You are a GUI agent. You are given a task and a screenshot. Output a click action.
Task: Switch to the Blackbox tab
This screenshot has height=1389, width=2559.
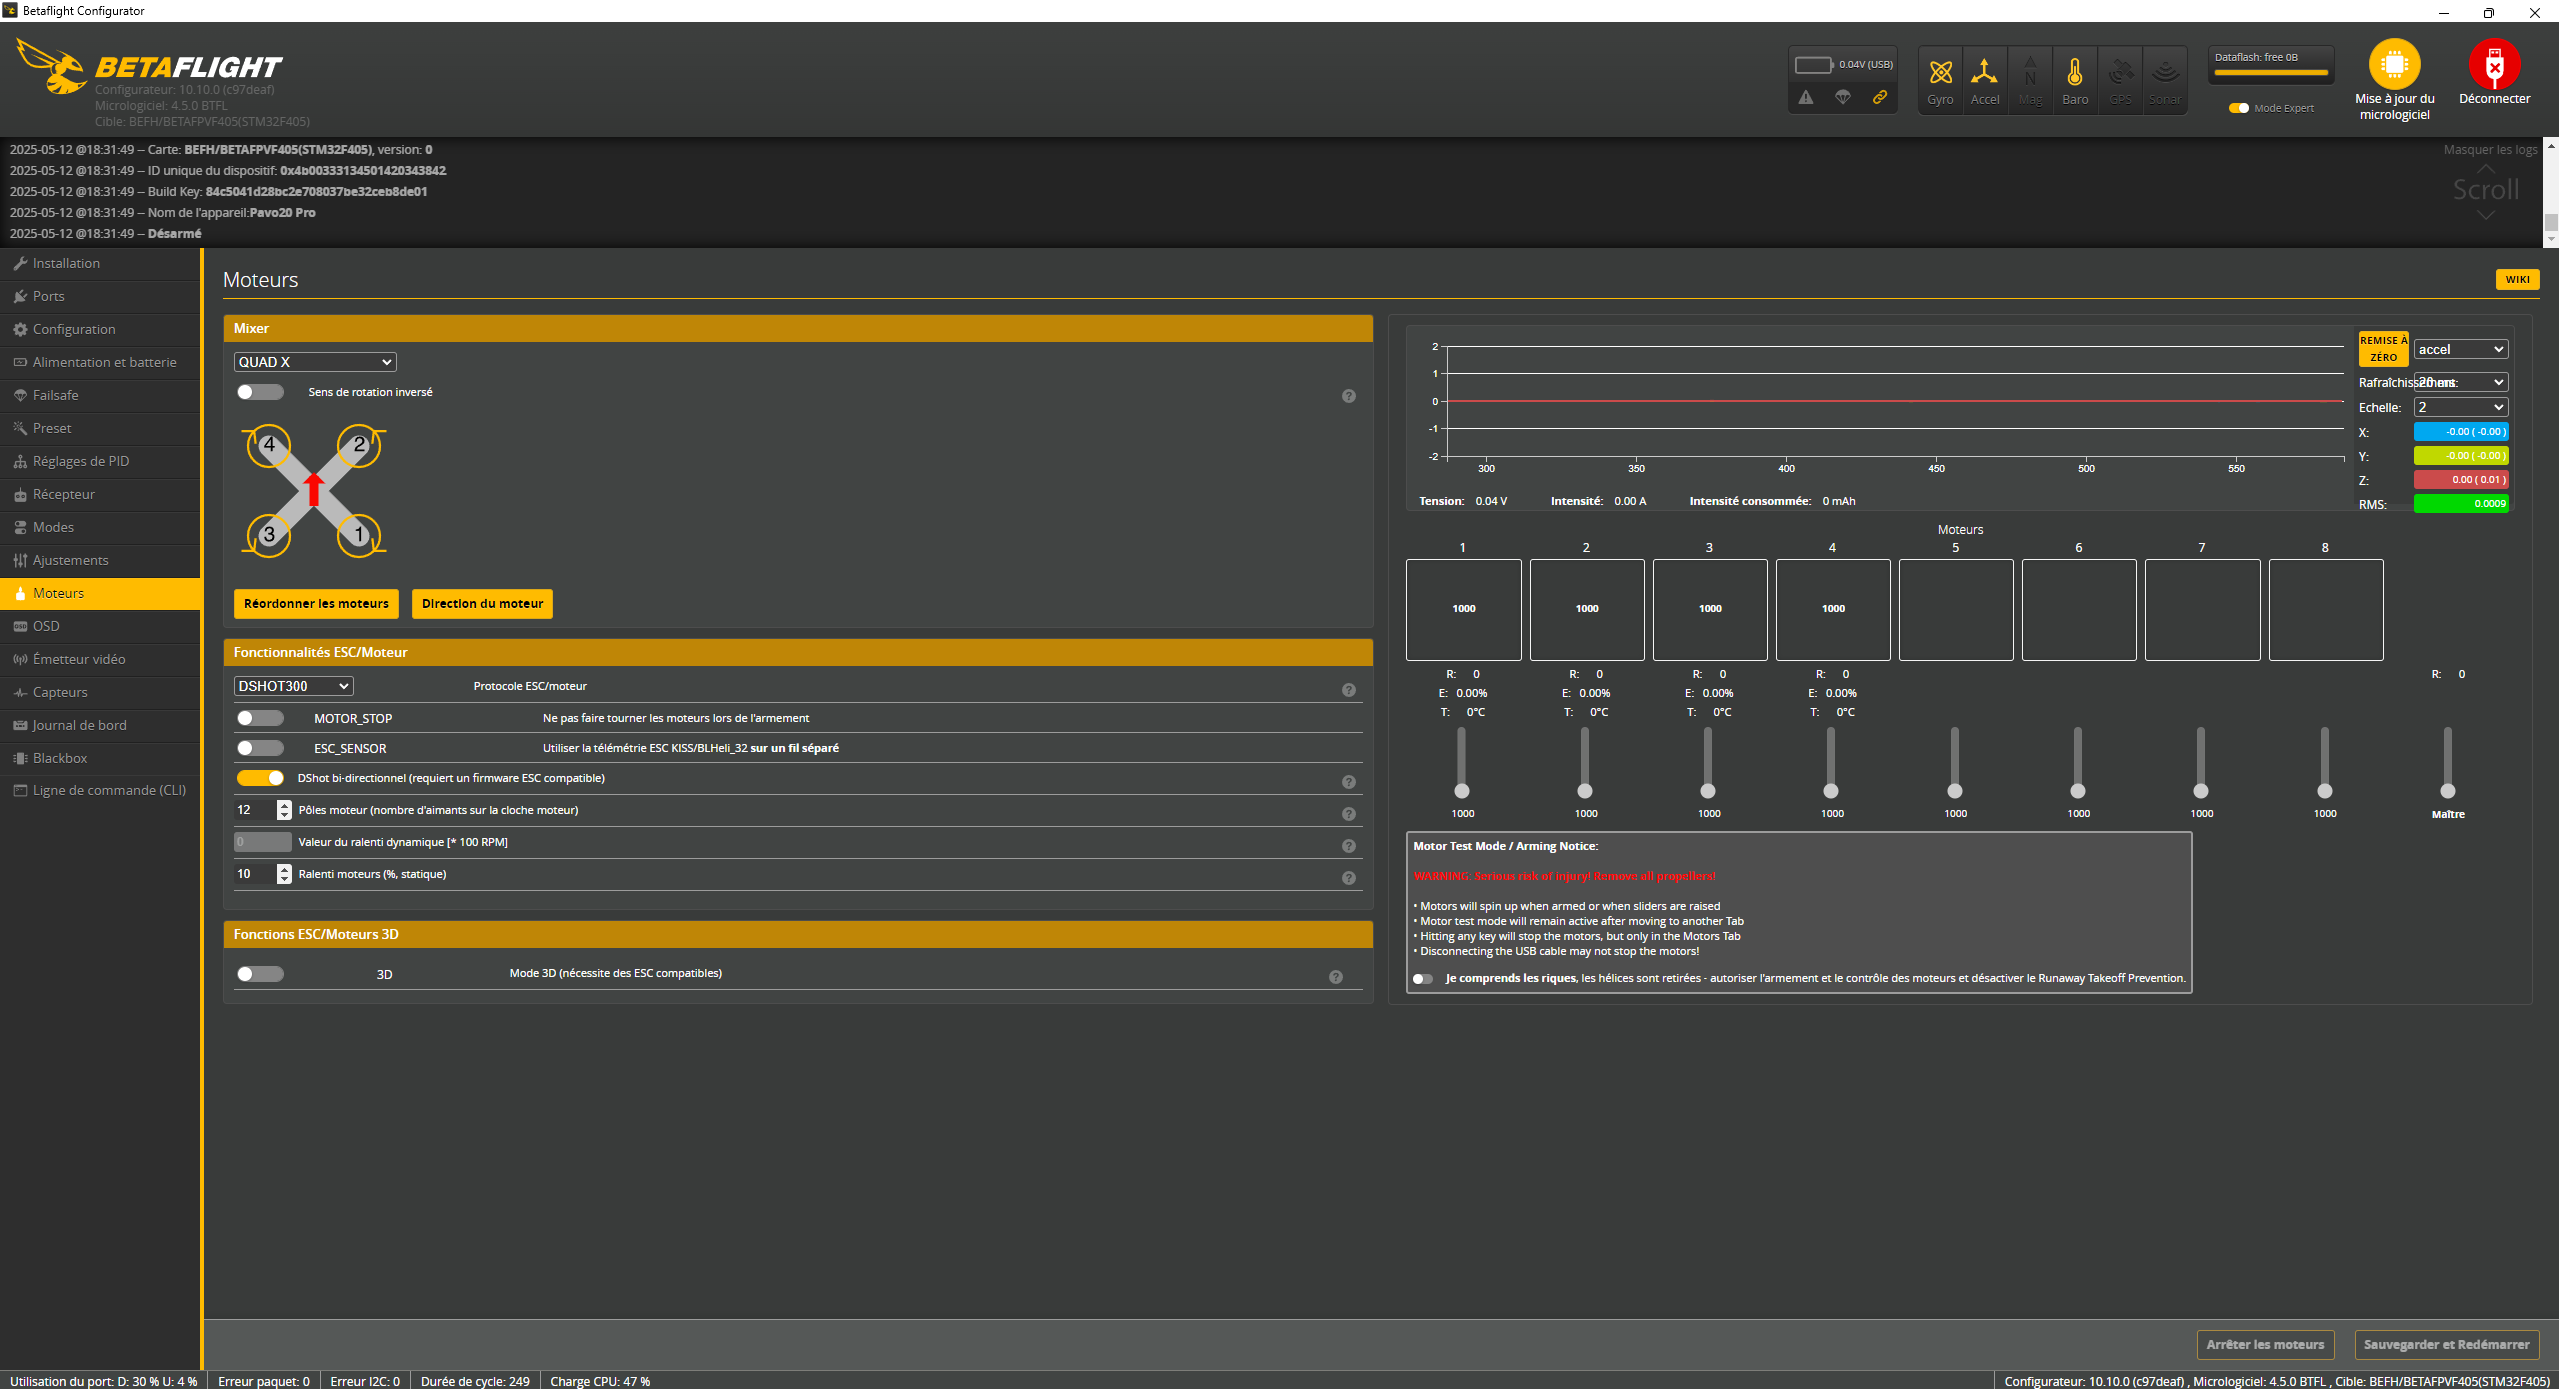[60, 758]
